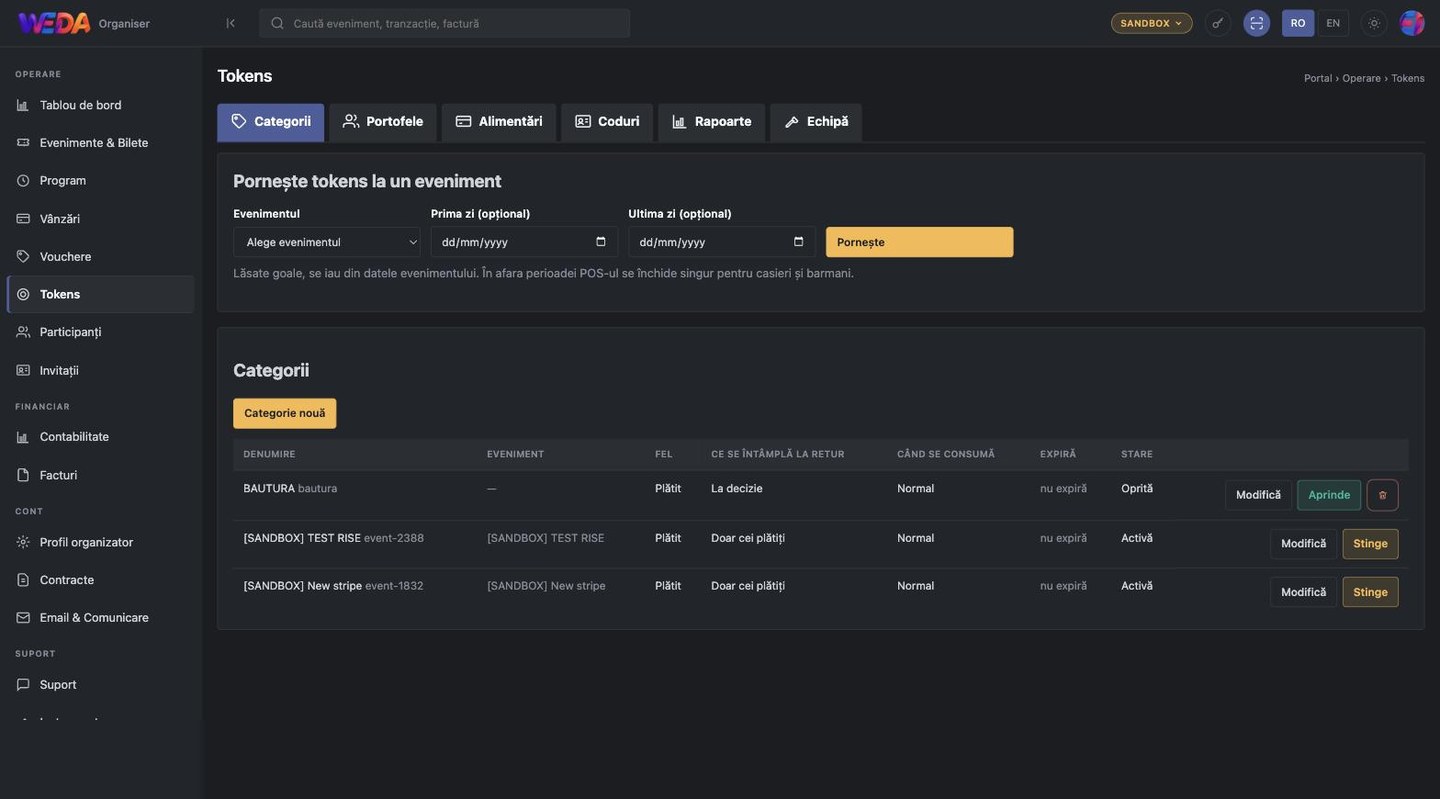Click the Prima zi date field
This screenshot has width=1440, height=799.
(x=524, y=242)
